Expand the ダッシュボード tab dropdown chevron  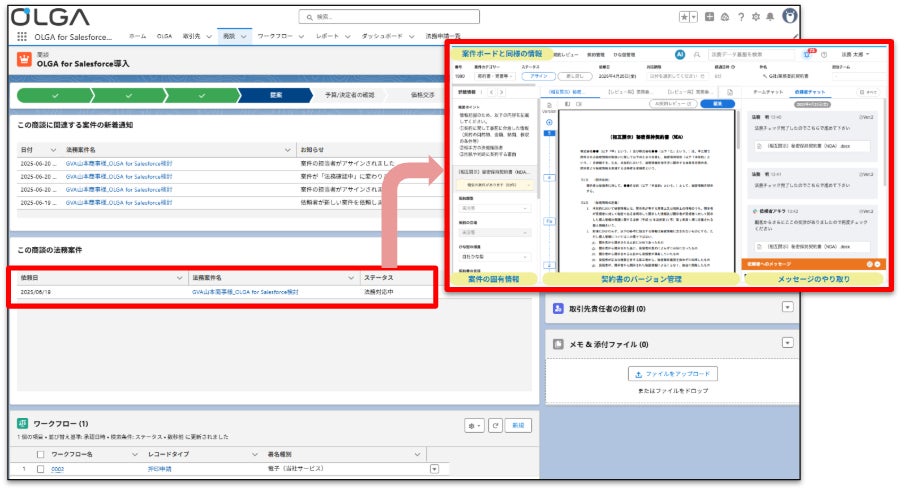pos(412,36)
